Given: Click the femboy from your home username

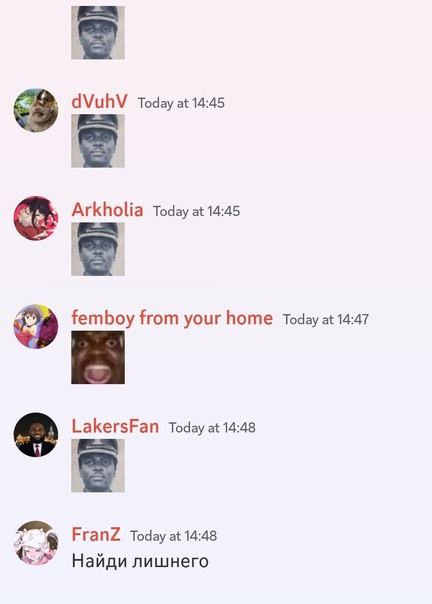Looking at the screenshot, I should coord(172,318).
